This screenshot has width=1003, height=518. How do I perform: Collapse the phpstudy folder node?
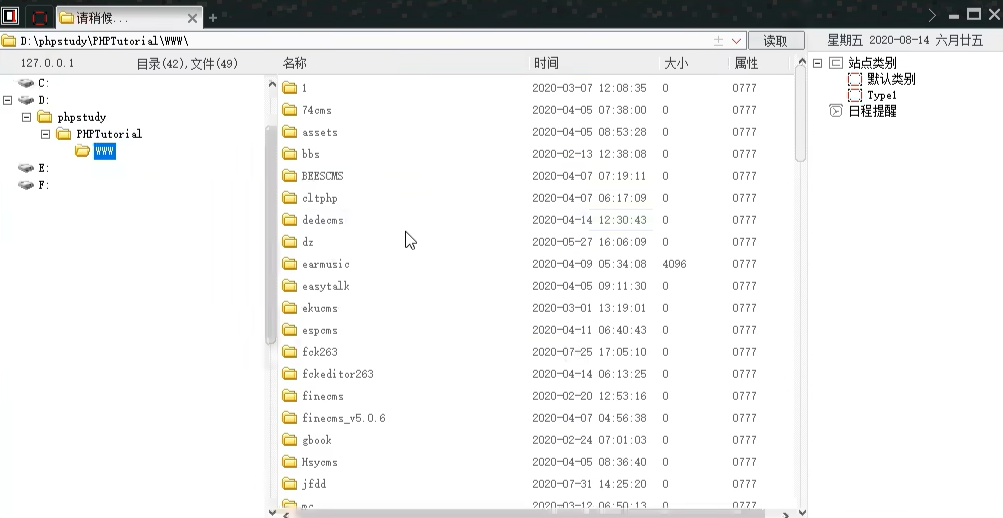tap(26, 117)
